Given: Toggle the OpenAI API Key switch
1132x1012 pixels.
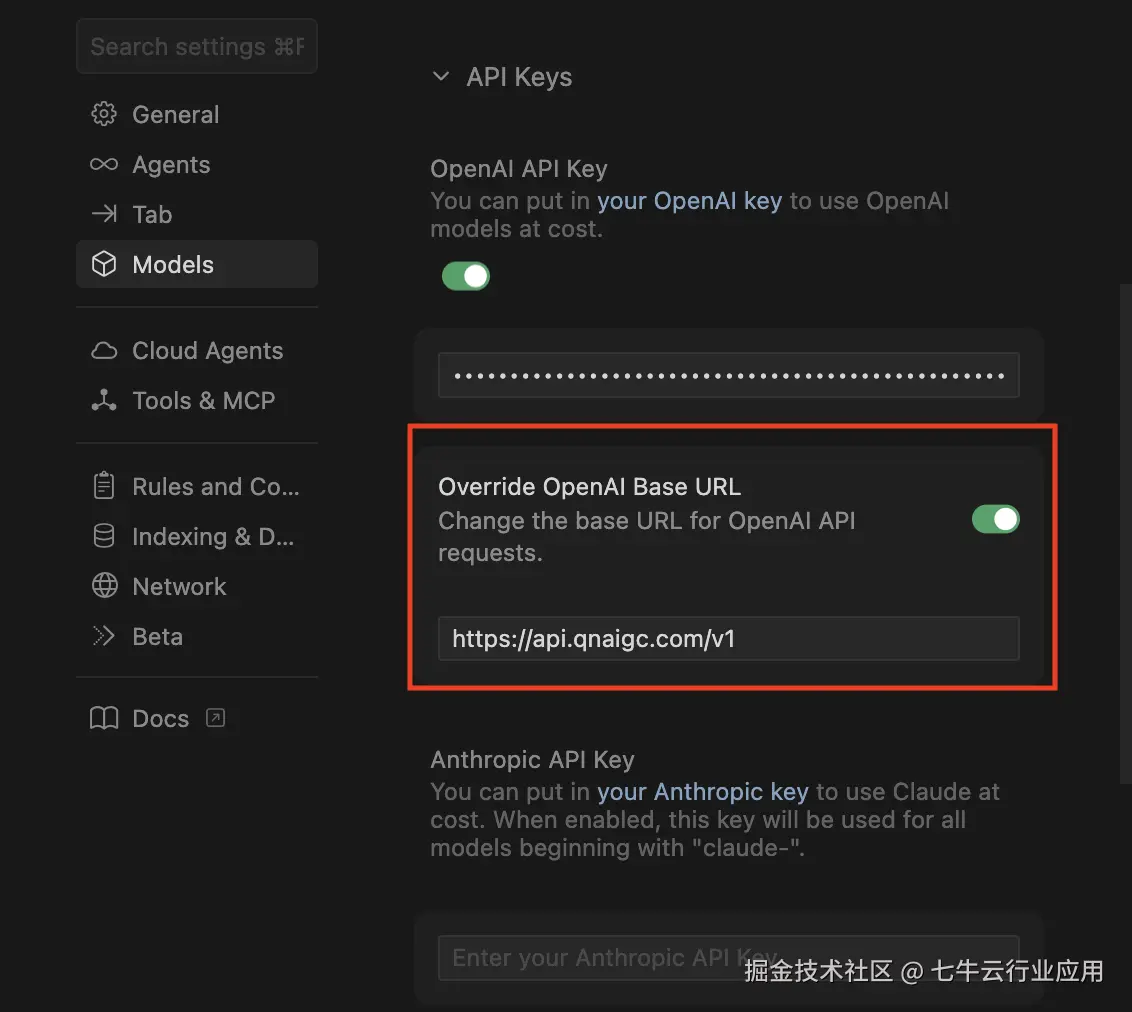Looking at the screenshot, I should (x=466, y=276).
